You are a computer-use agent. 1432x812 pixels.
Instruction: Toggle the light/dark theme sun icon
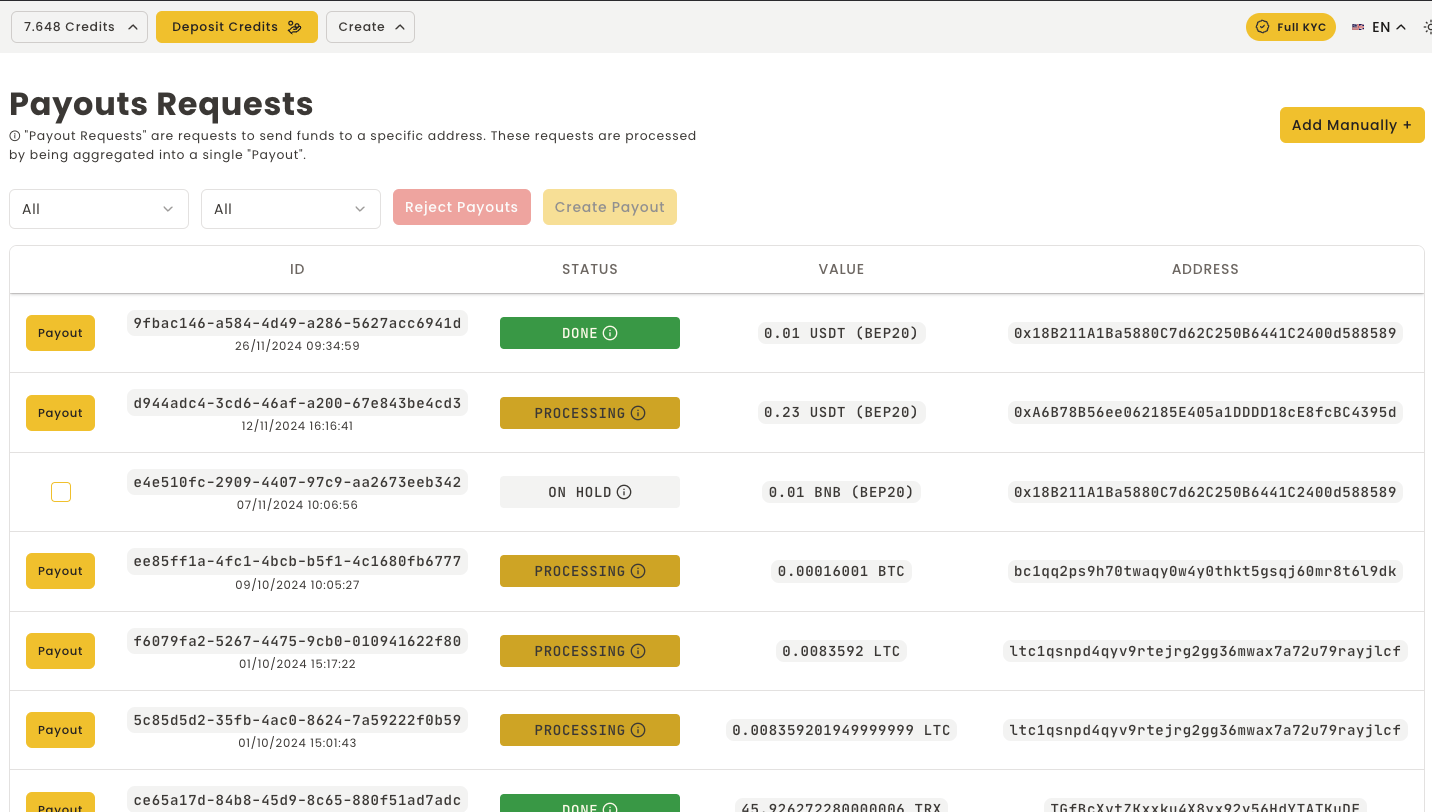tap(1427, 27)
